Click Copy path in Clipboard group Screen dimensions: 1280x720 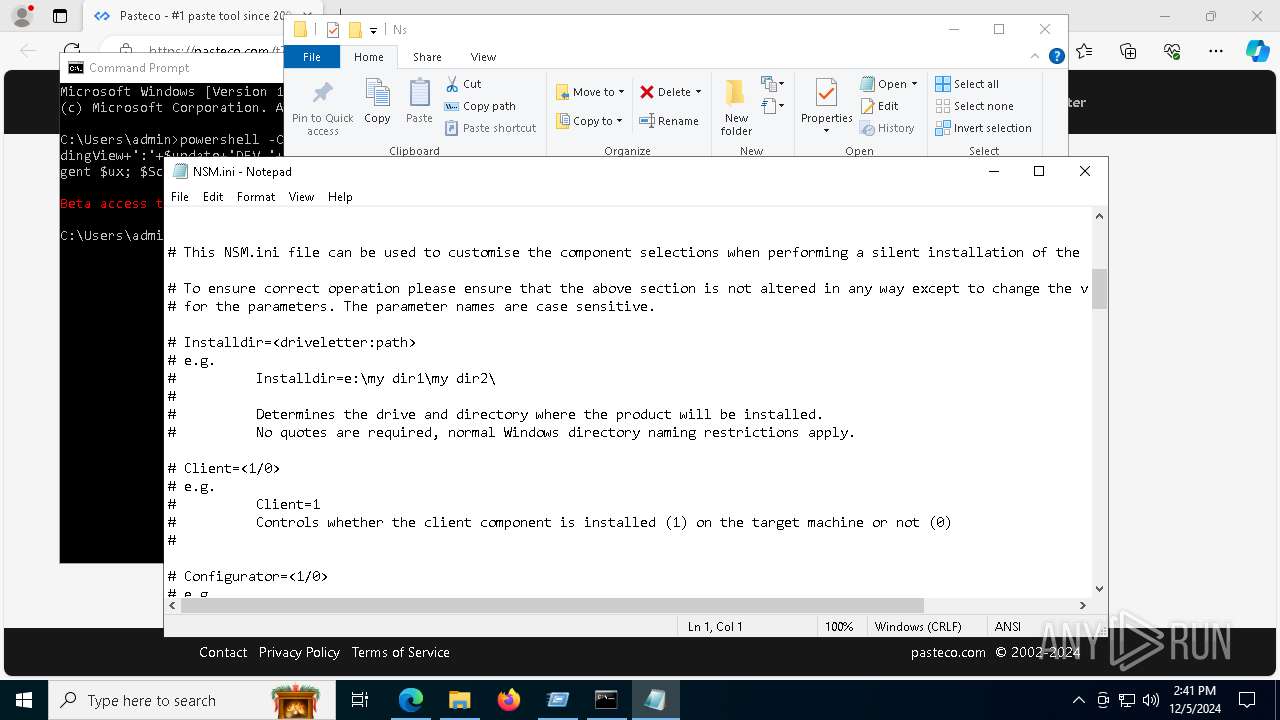coord(480,106)
